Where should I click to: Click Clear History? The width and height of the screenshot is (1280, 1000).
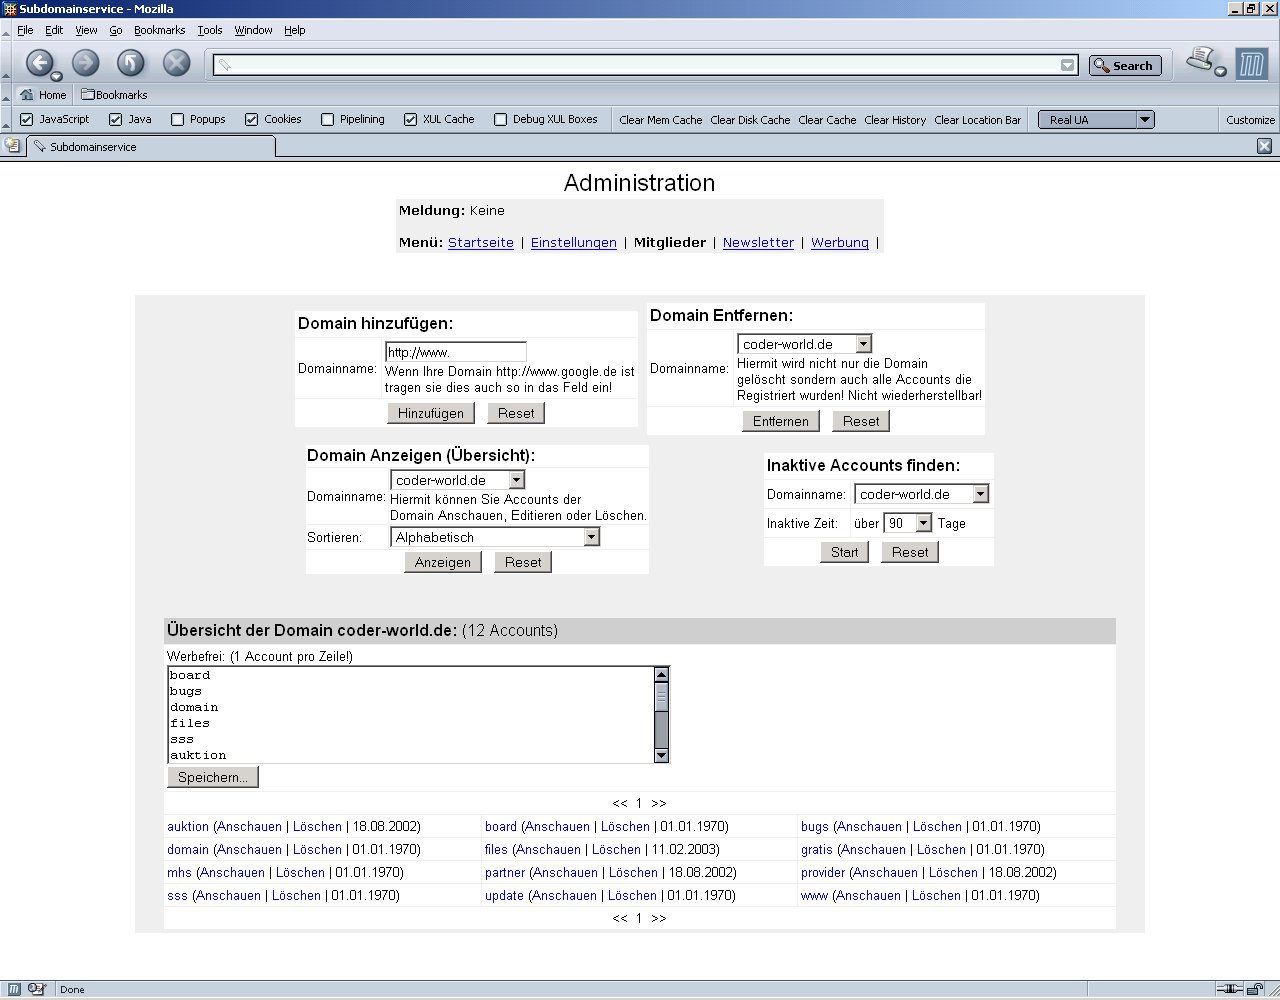click(x=895, y=119)
